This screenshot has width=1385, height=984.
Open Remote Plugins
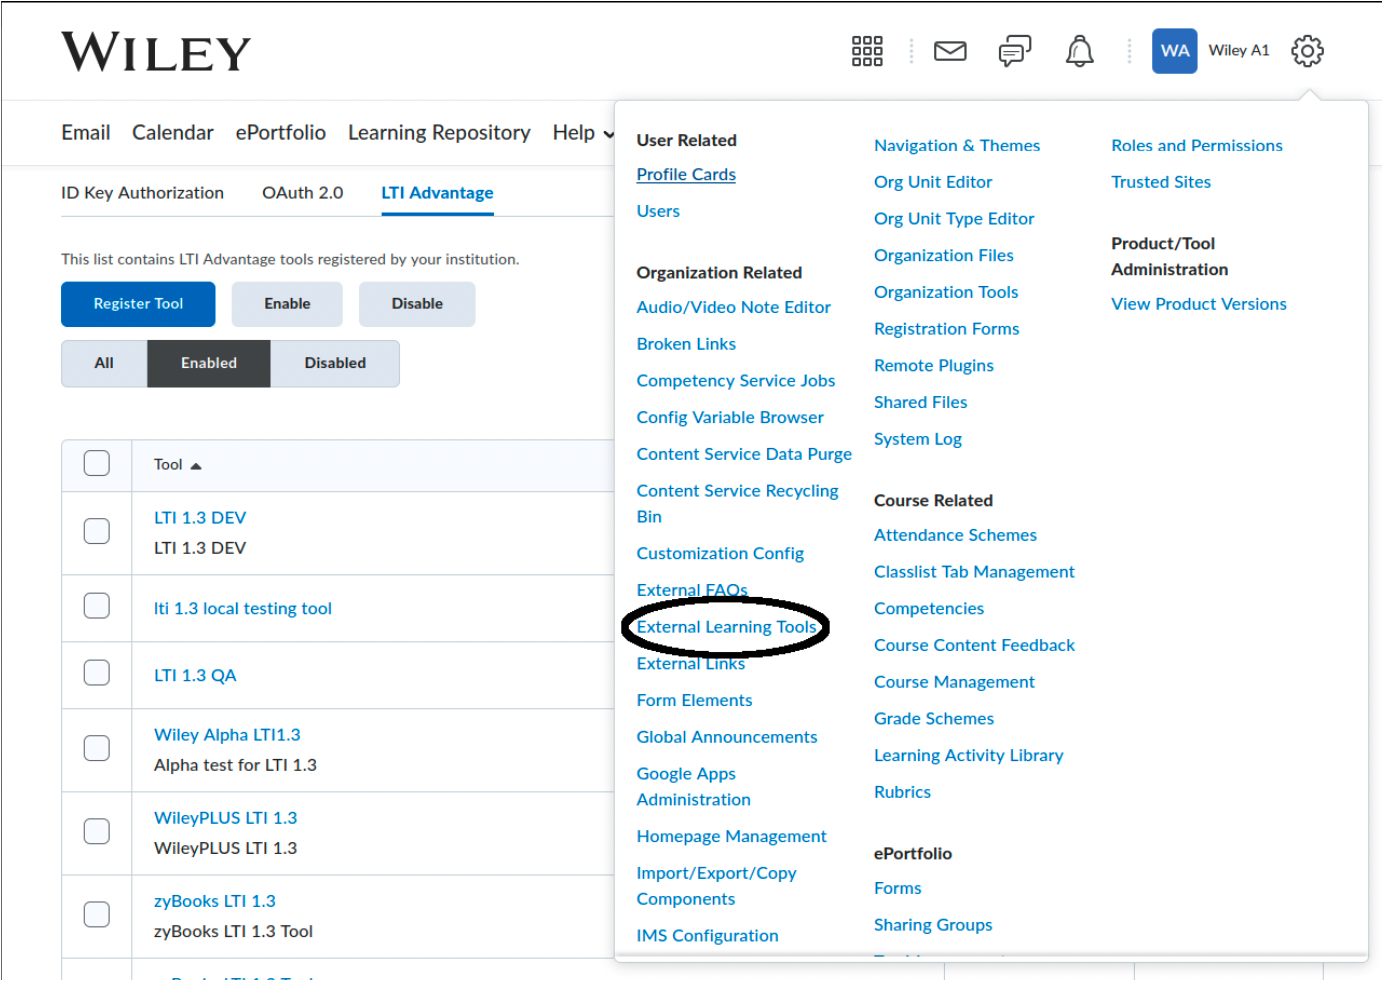pyautogui.click(x=934, y=366)
